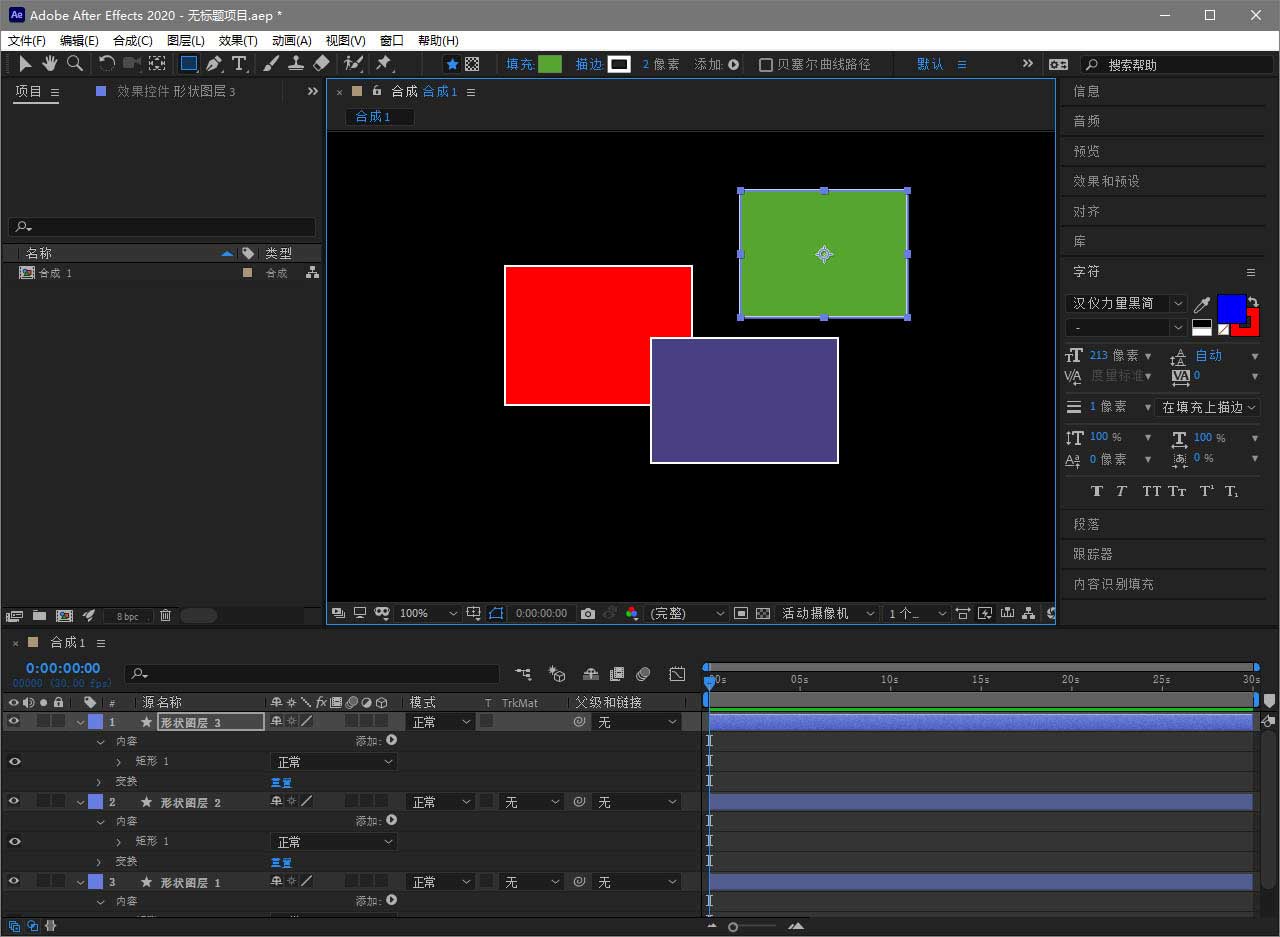The width and height of the screenshot is (1280, 937).
Task: Select the Pen tool in the toolbar
Action: (x=214, y=64)
